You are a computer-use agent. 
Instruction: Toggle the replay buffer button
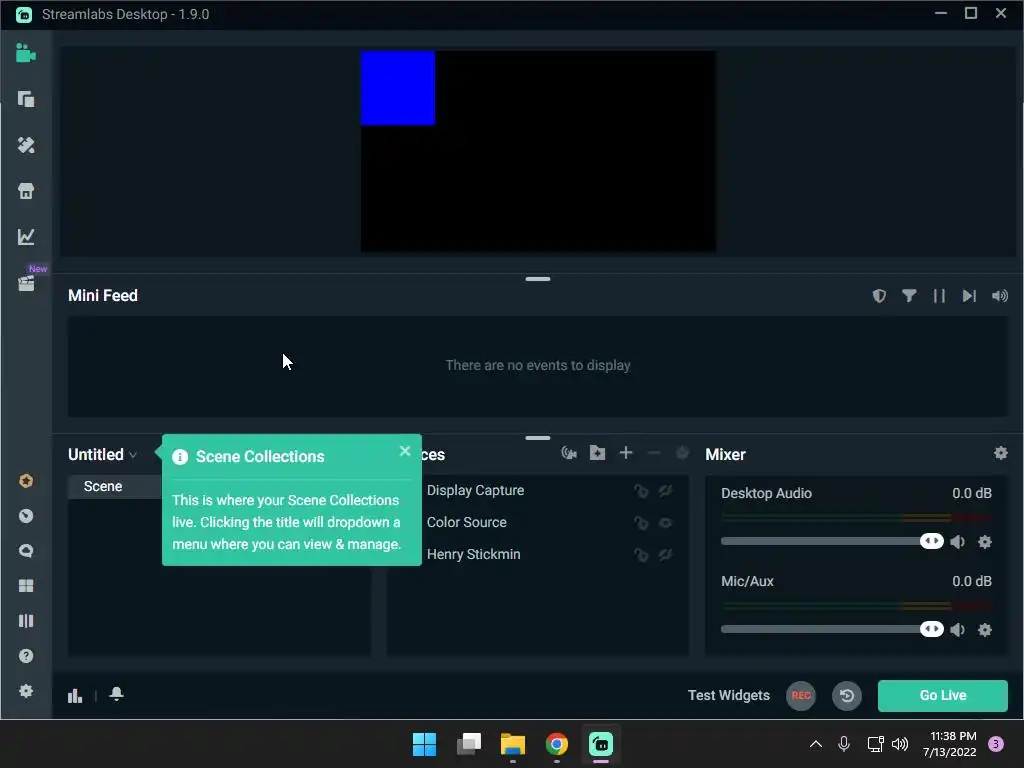coord(846,696)
